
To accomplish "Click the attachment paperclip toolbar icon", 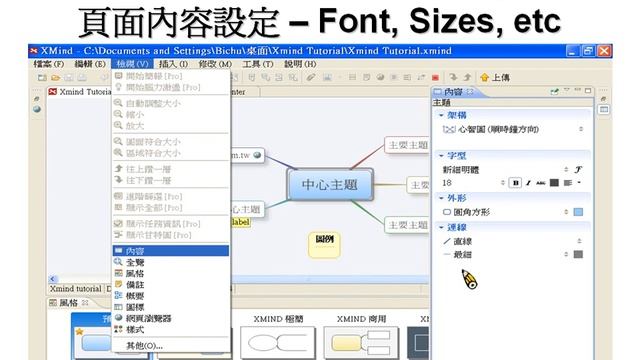I will [x=311, y=77].
